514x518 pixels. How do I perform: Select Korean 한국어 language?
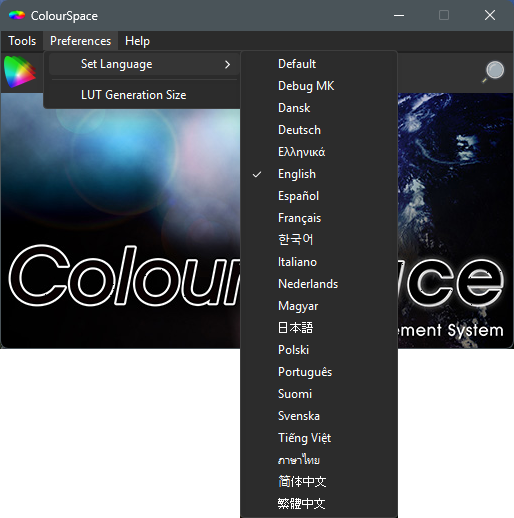pyautogui.click(x=319, y=240)
